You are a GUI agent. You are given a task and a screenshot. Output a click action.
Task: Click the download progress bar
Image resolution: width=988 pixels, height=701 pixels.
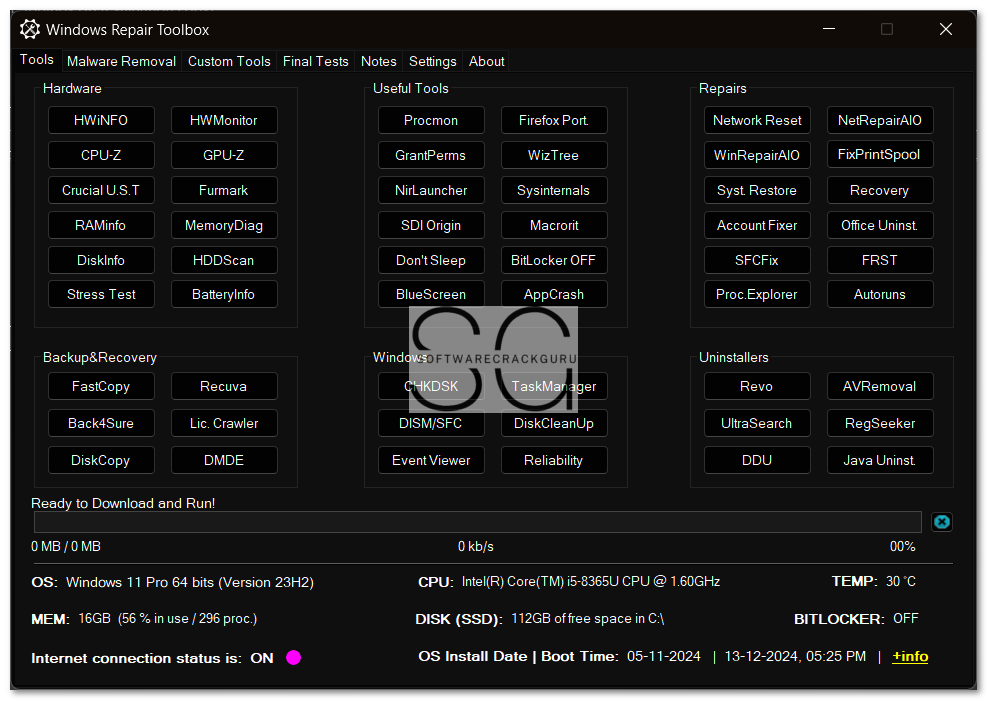(478, 521)
